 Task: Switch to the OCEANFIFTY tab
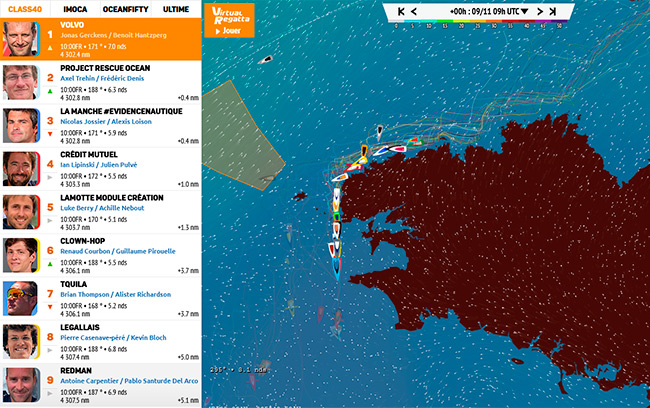click(126, 9)
